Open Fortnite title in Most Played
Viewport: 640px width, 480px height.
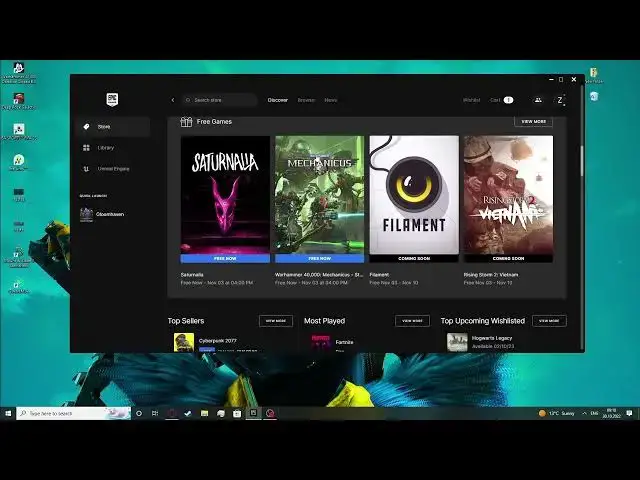(344, 342)
